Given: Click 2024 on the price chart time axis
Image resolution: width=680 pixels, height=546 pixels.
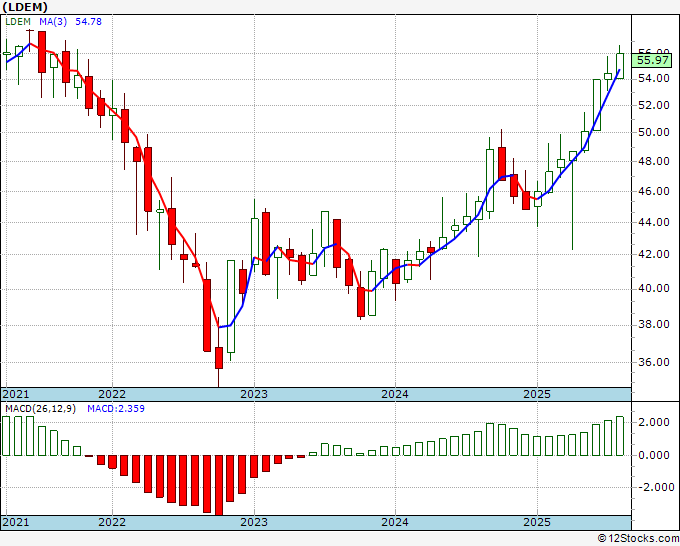Looking at the screenshot, I should pos(395,394).
